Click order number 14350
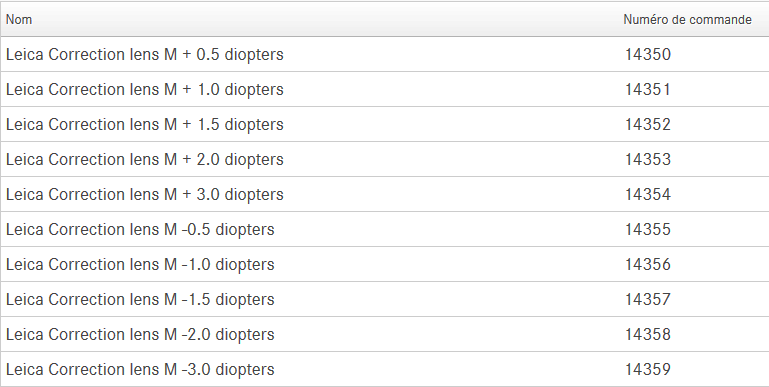Viewport: 769px width, 387px height. (648, 54)
